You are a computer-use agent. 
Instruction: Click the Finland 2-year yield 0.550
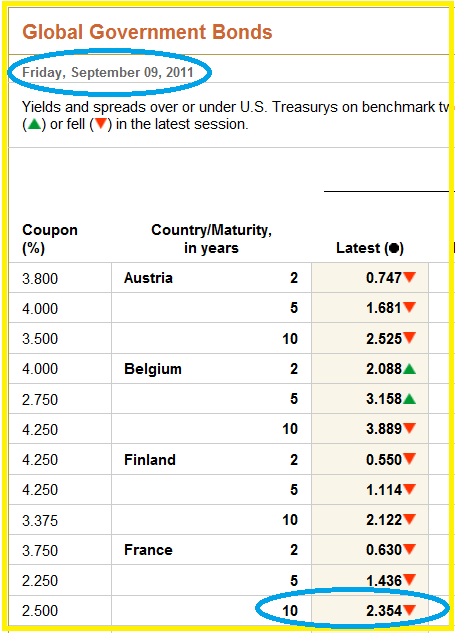click(x=384, y=459)
